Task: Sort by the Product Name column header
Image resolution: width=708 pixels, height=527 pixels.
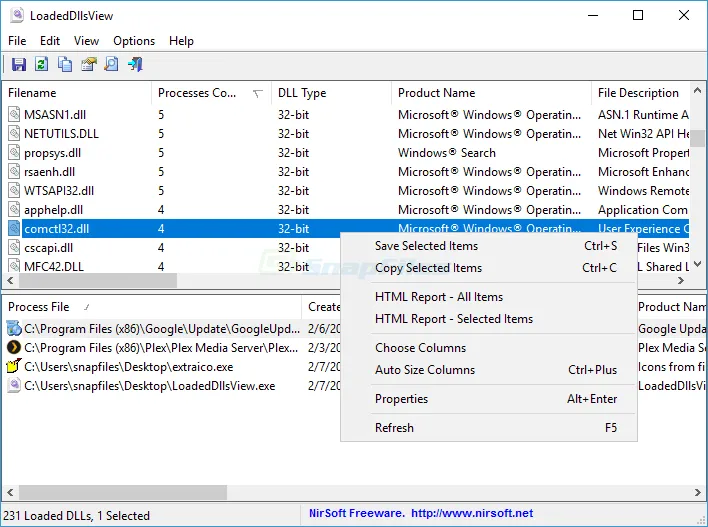Action: [x=491, y=93]
